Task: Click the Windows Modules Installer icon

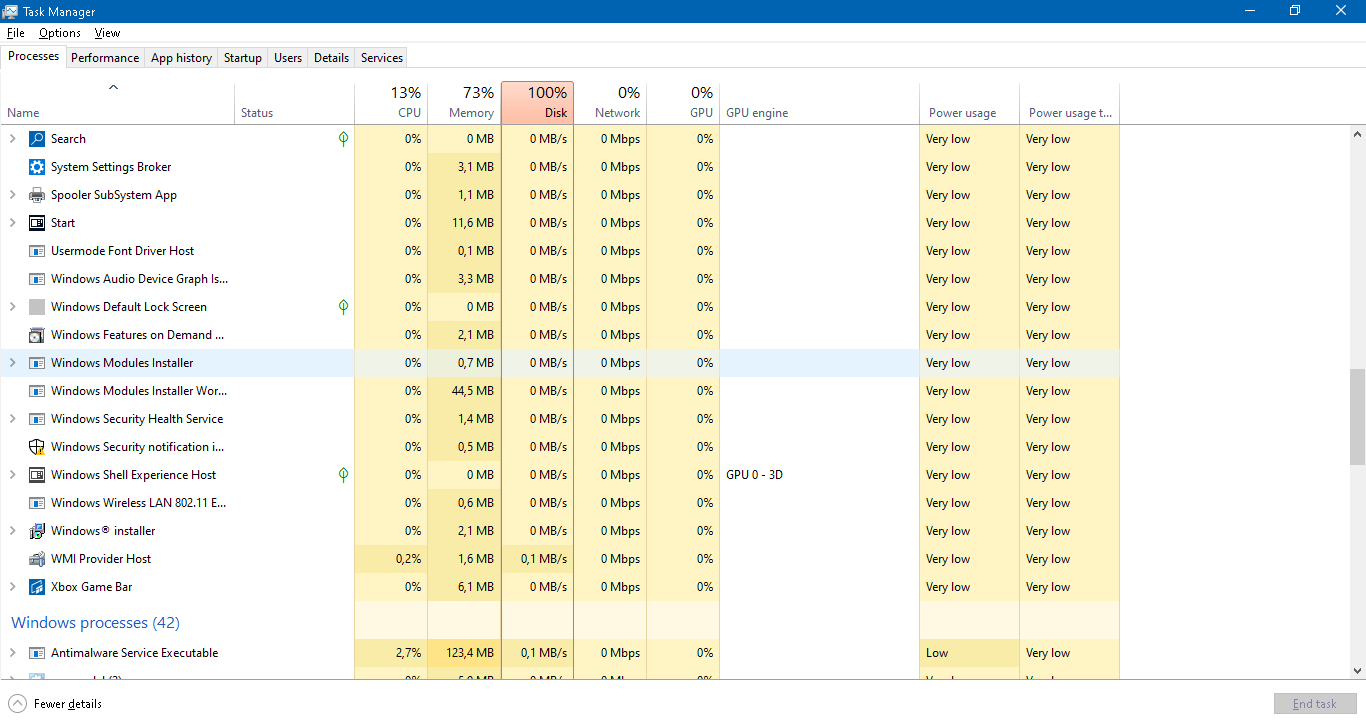Action: click(37, 363)
